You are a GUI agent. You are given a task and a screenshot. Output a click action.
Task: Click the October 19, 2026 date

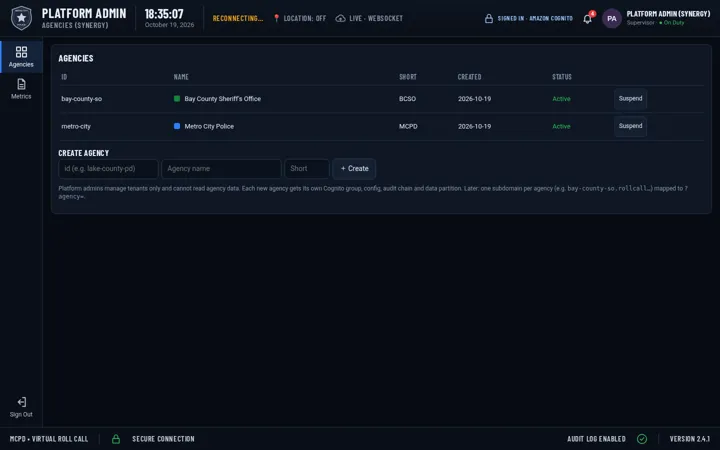click(x=169, y=25)
